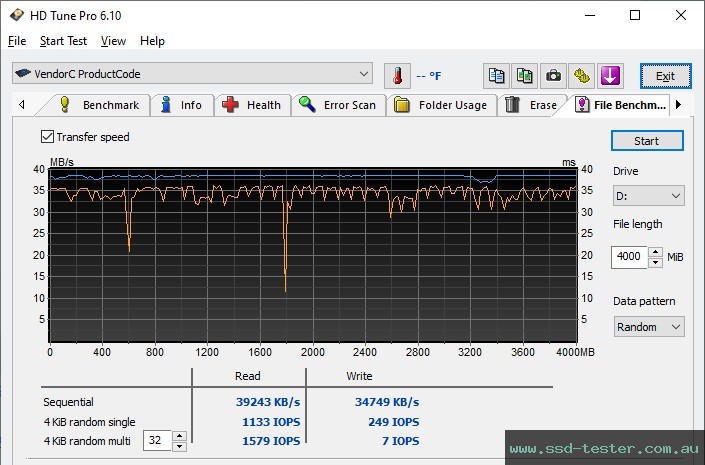Viewport: 705px width, 465px height.
Task: Close the HD Tune Pro window
Action: coord(681,15)
